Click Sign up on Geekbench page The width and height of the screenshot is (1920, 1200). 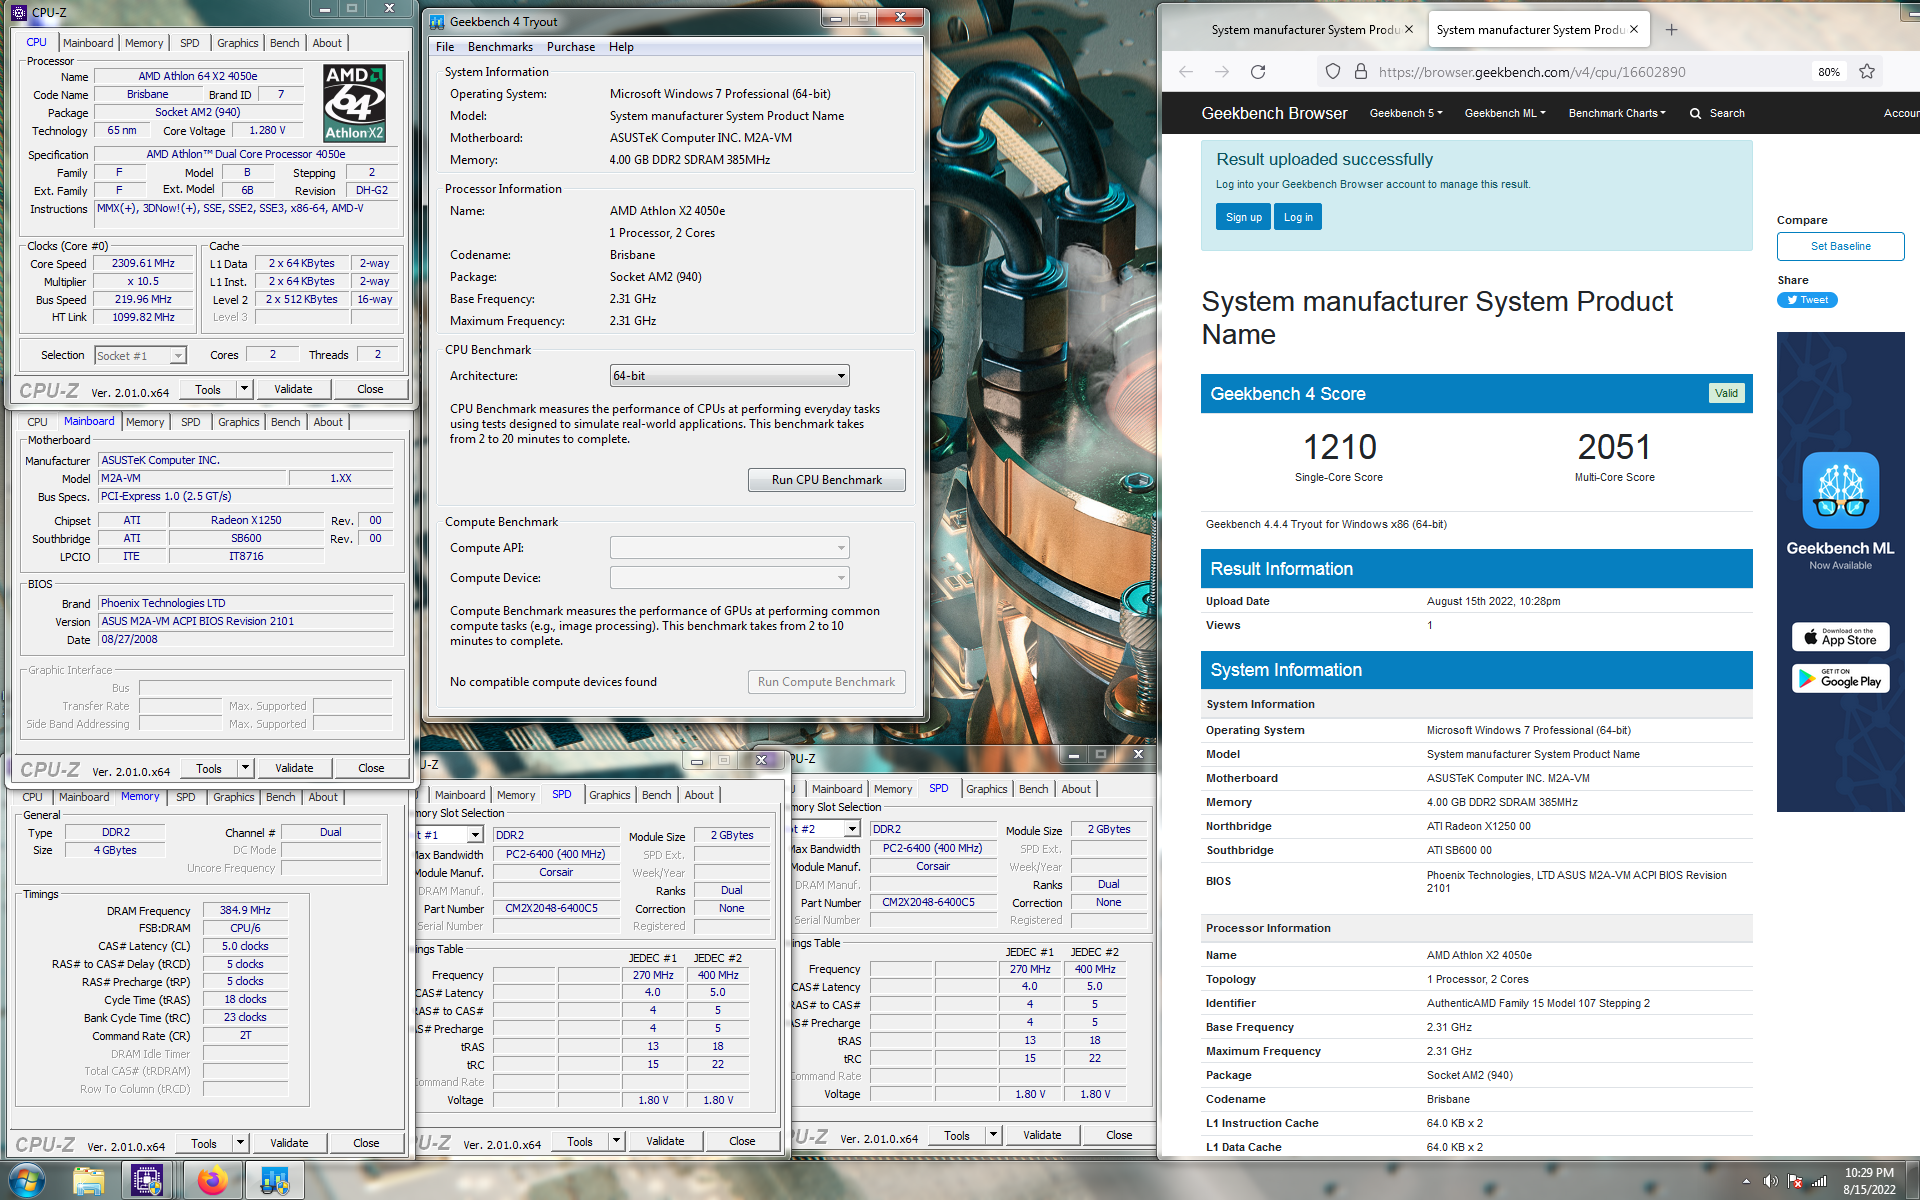tap(1244, 217)
